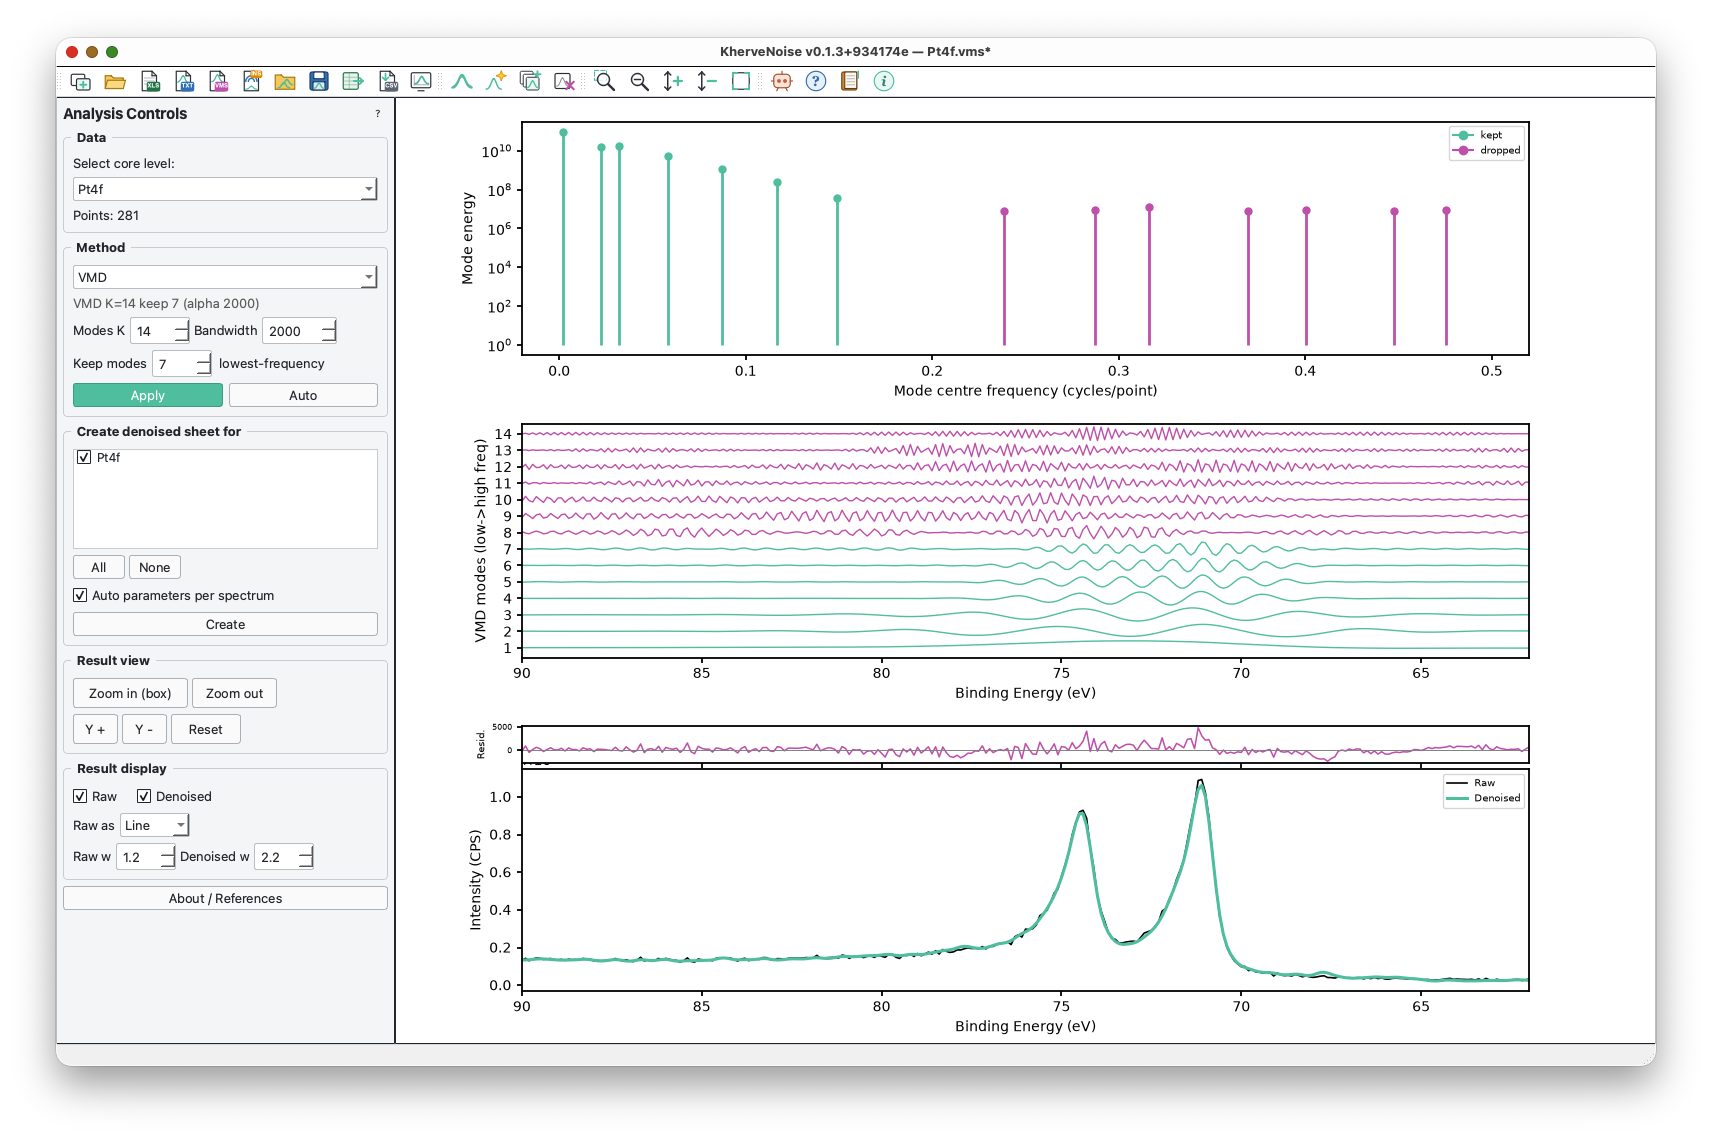Click the export CSV icon

tap(388, 82)
